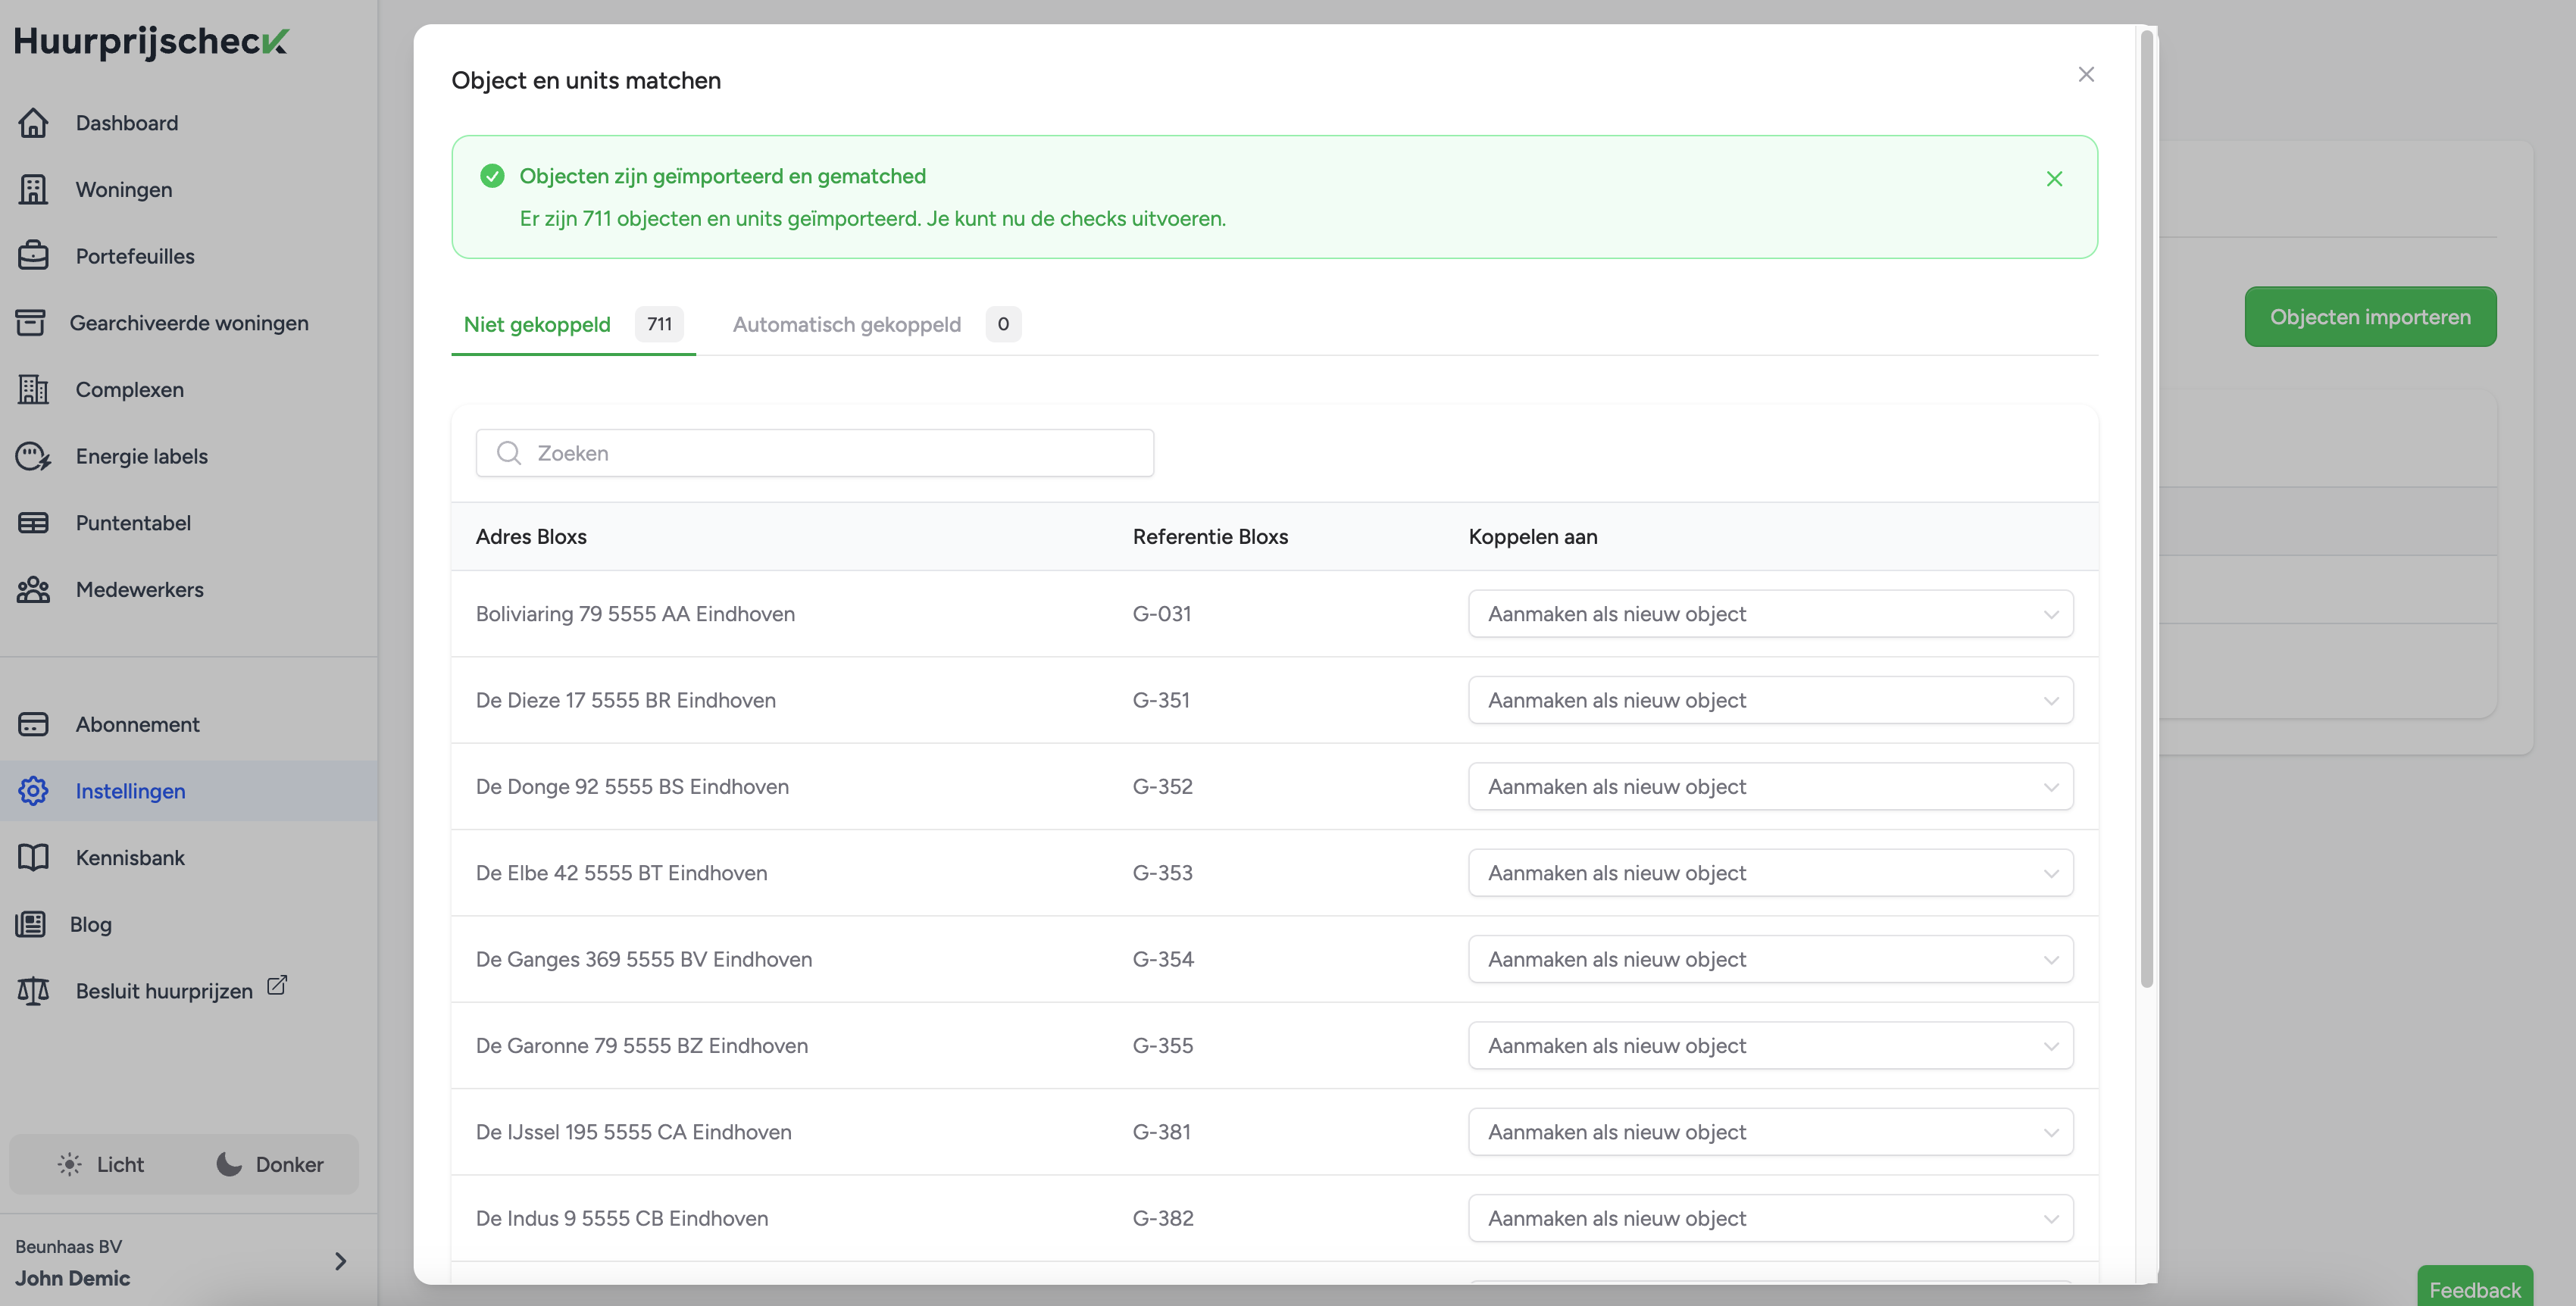This screenshot has height=1306, width=2576.
Task: Select the Niet gekoppeld tab
Action: (x=537, y=324)
